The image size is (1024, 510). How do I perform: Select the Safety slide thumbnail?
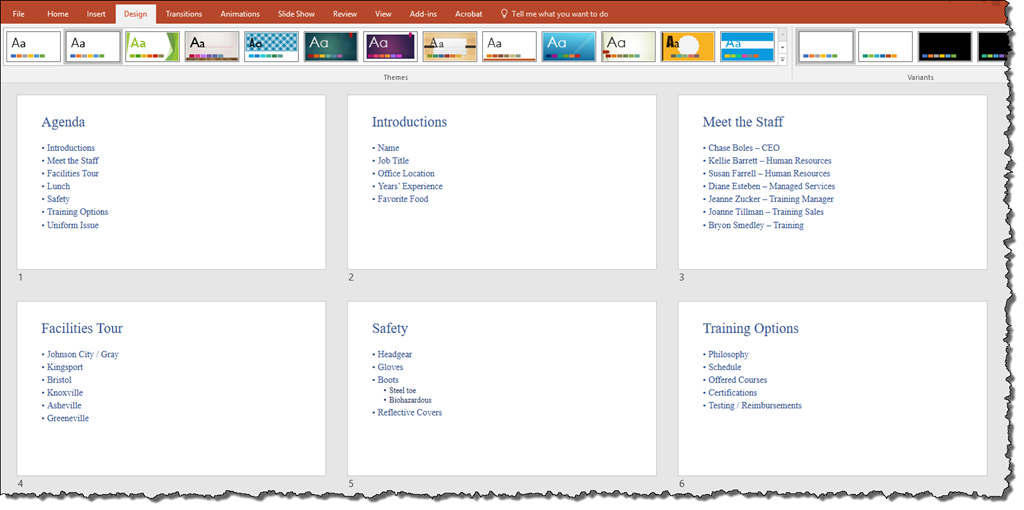pyautogui.click(x=502, y=388)
